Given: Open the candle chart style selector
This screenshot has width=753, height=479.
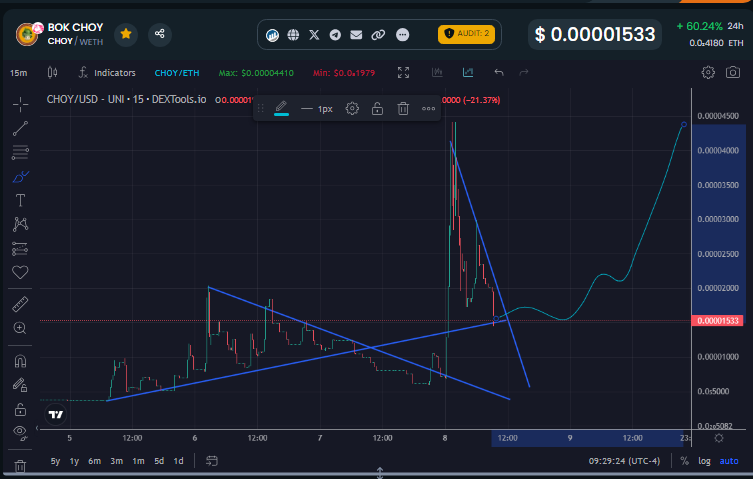Looking at the screenshot, I should [x=52, y=73].
